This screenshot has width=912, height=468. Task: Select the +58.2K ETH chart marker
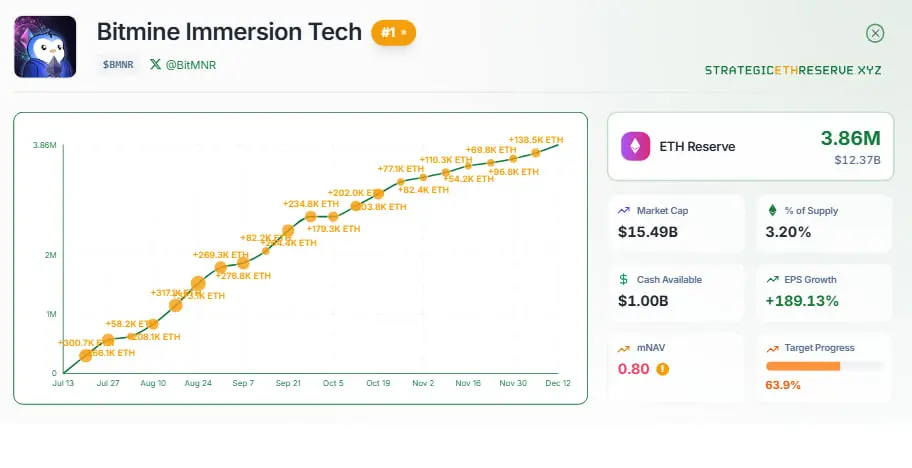pyautogui.click(x=153, y=324)
